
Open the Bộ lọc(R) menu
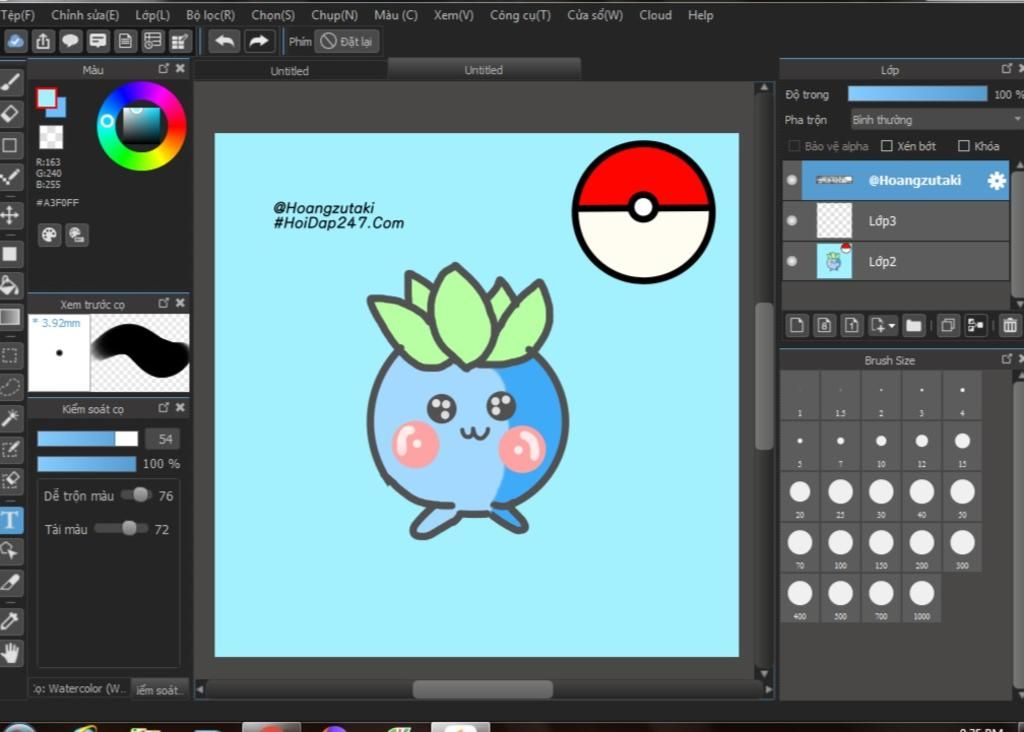(x=210, y=15)
